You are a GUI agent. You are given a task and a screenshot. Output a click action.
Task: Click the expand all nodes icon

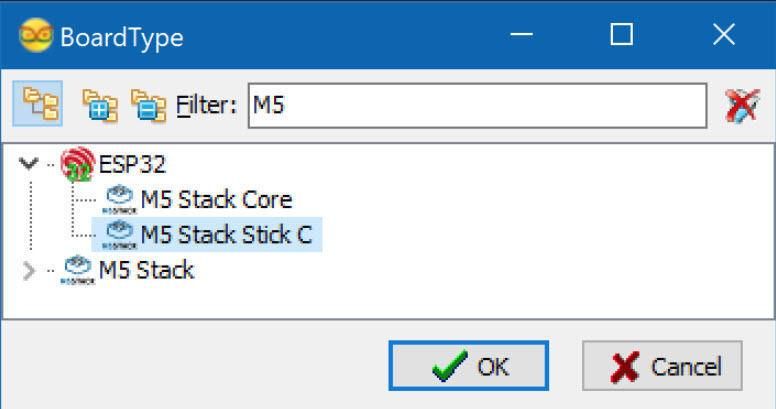pos(99,105)
